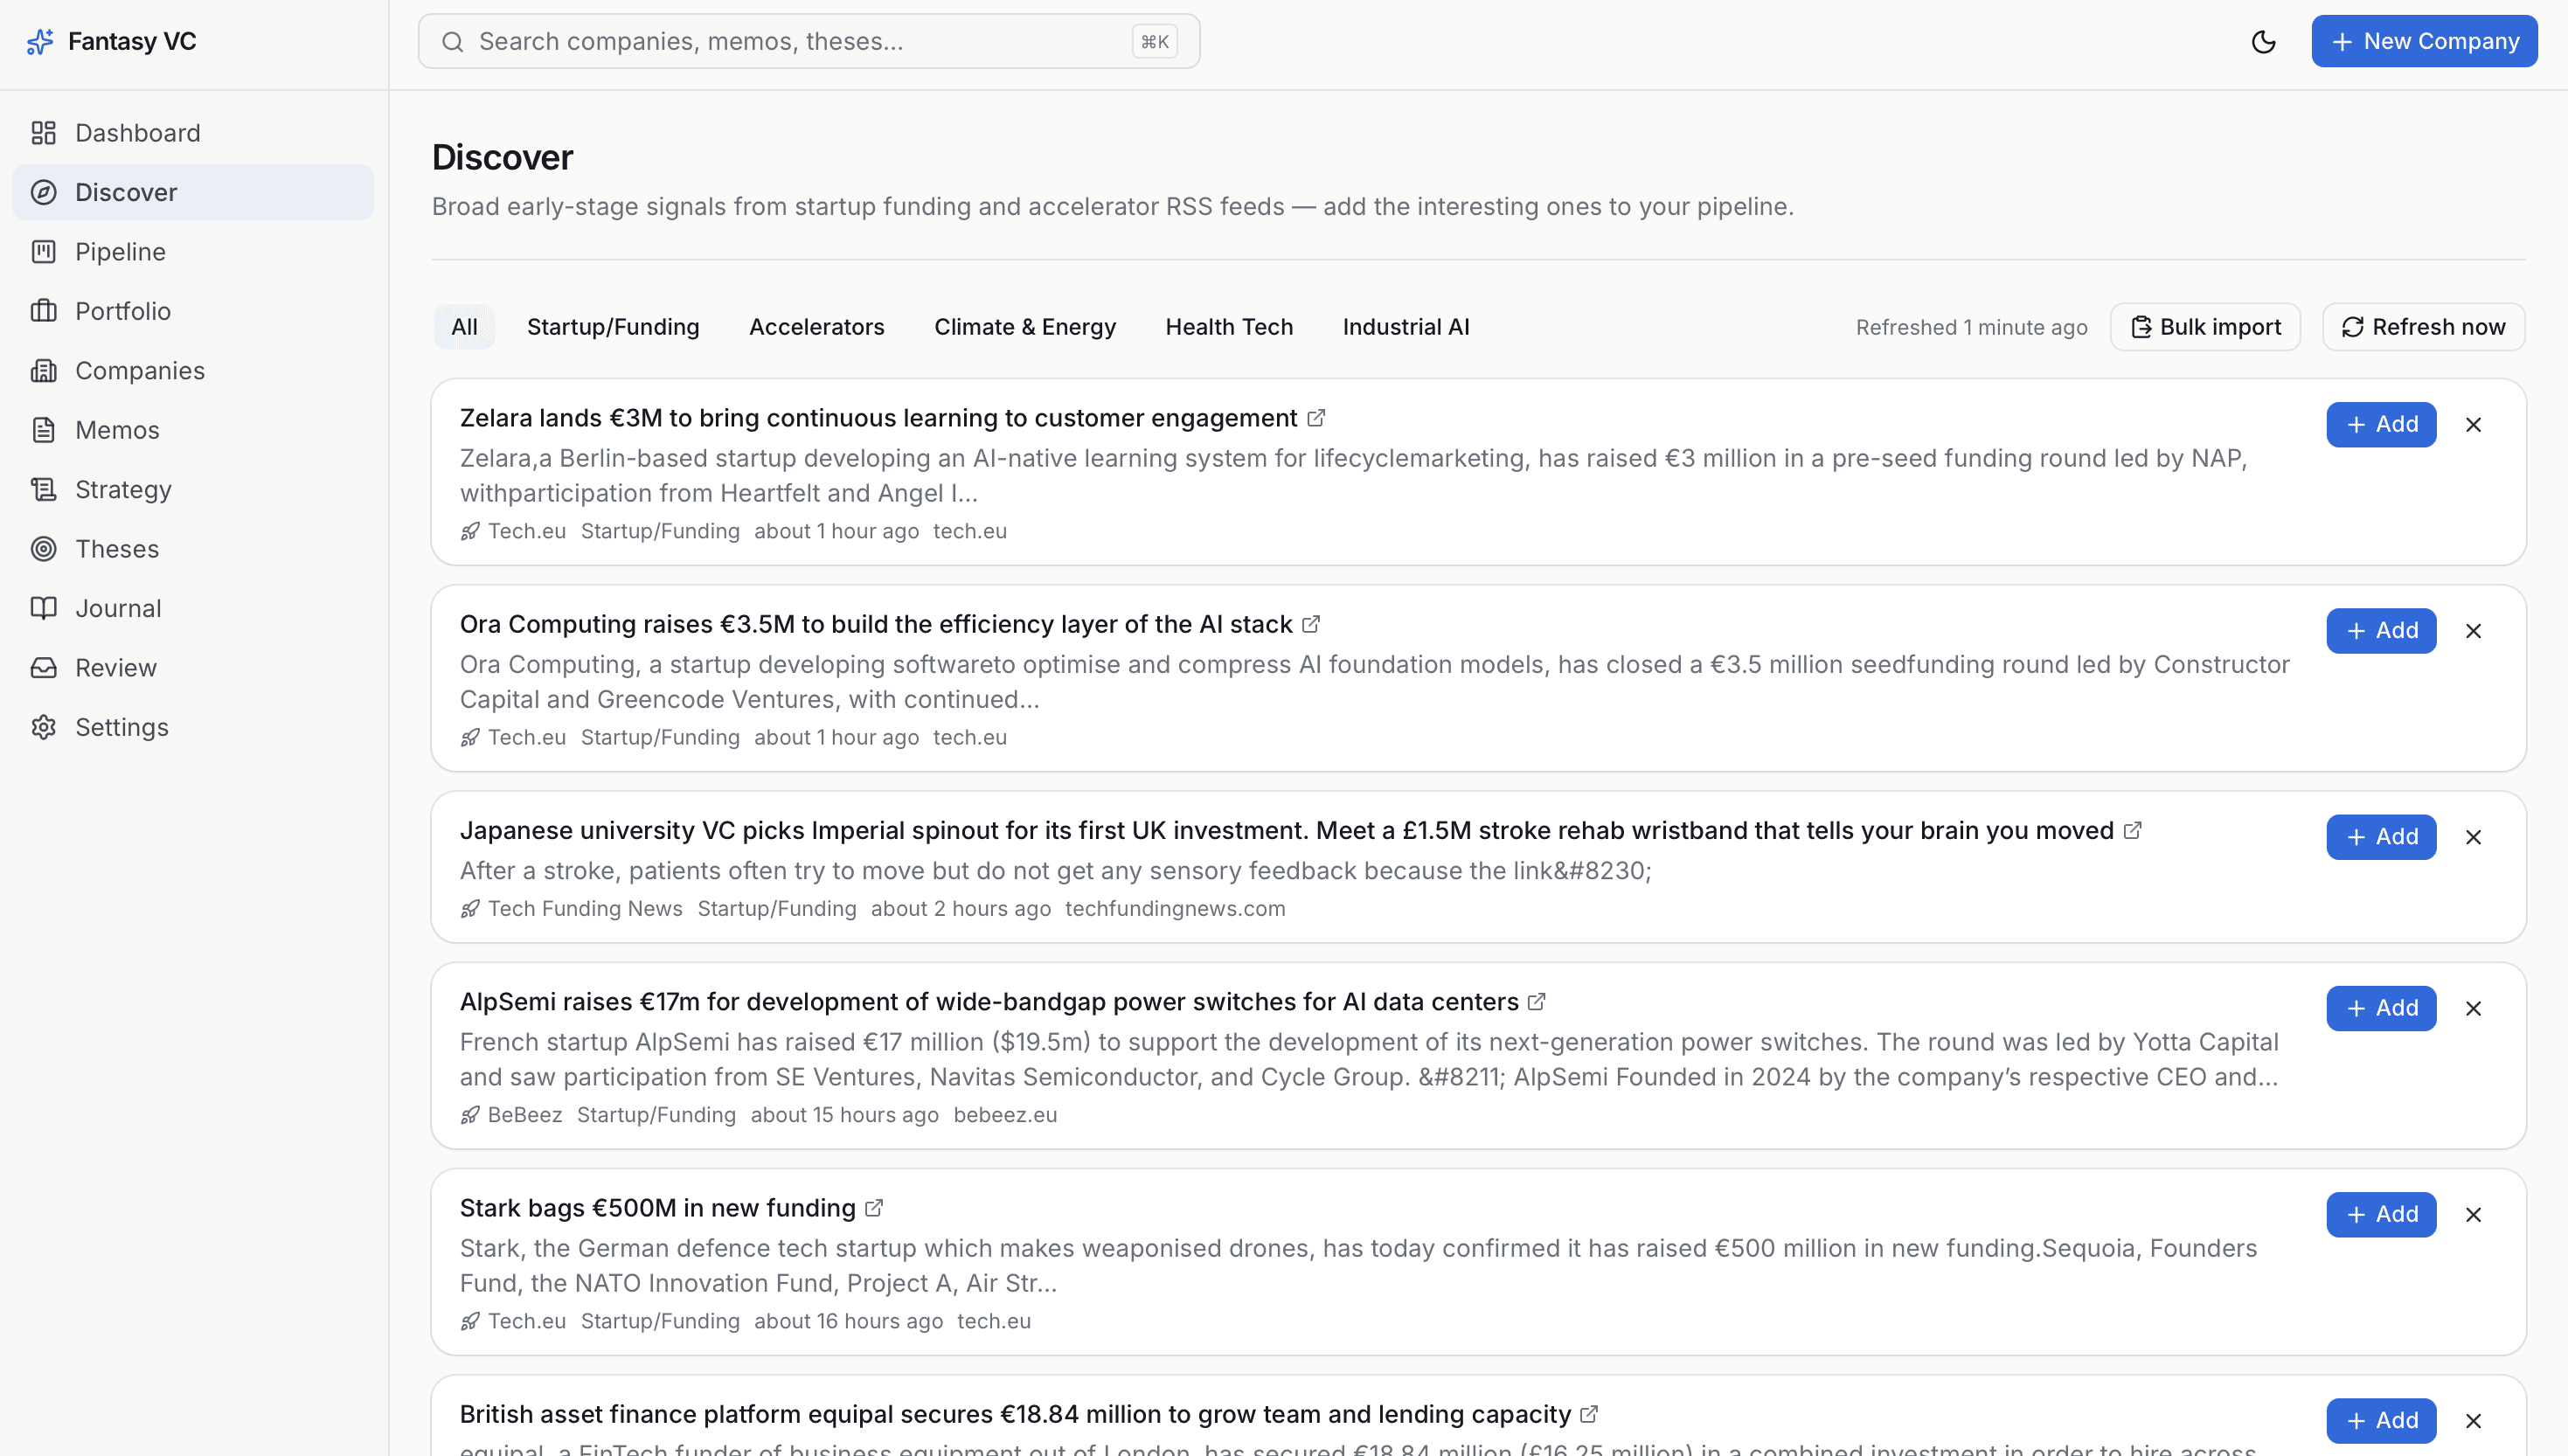Click the search magnifier icon
Viewport: 2568px width, 1456px height.
(453, 41)
